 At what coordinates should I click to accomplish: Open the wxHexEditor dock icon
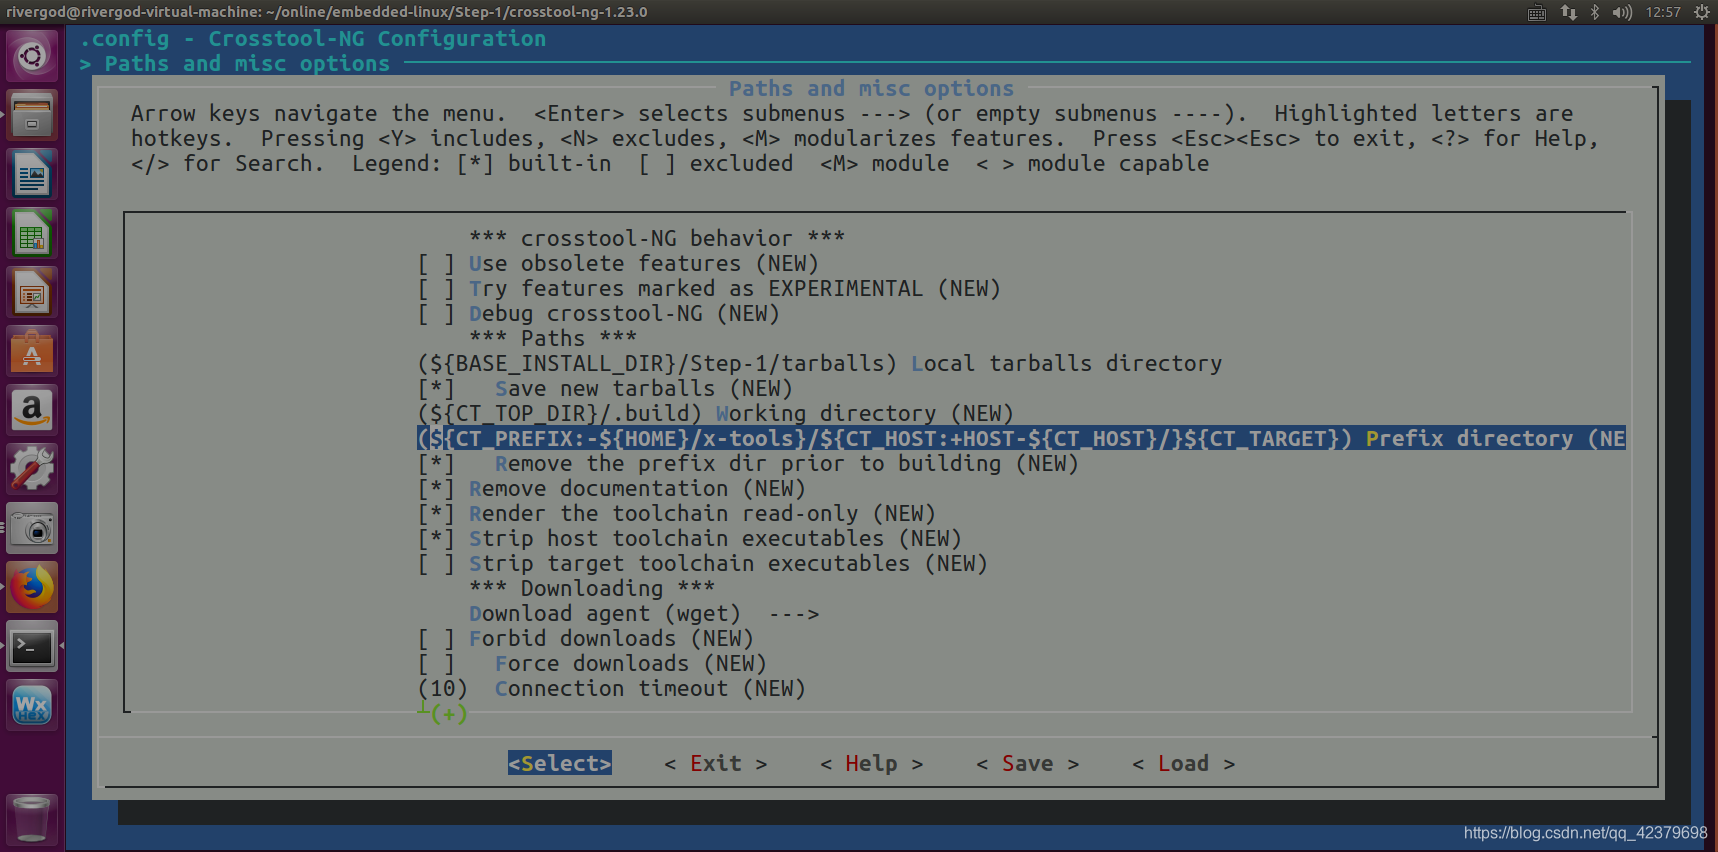point(32,705)
